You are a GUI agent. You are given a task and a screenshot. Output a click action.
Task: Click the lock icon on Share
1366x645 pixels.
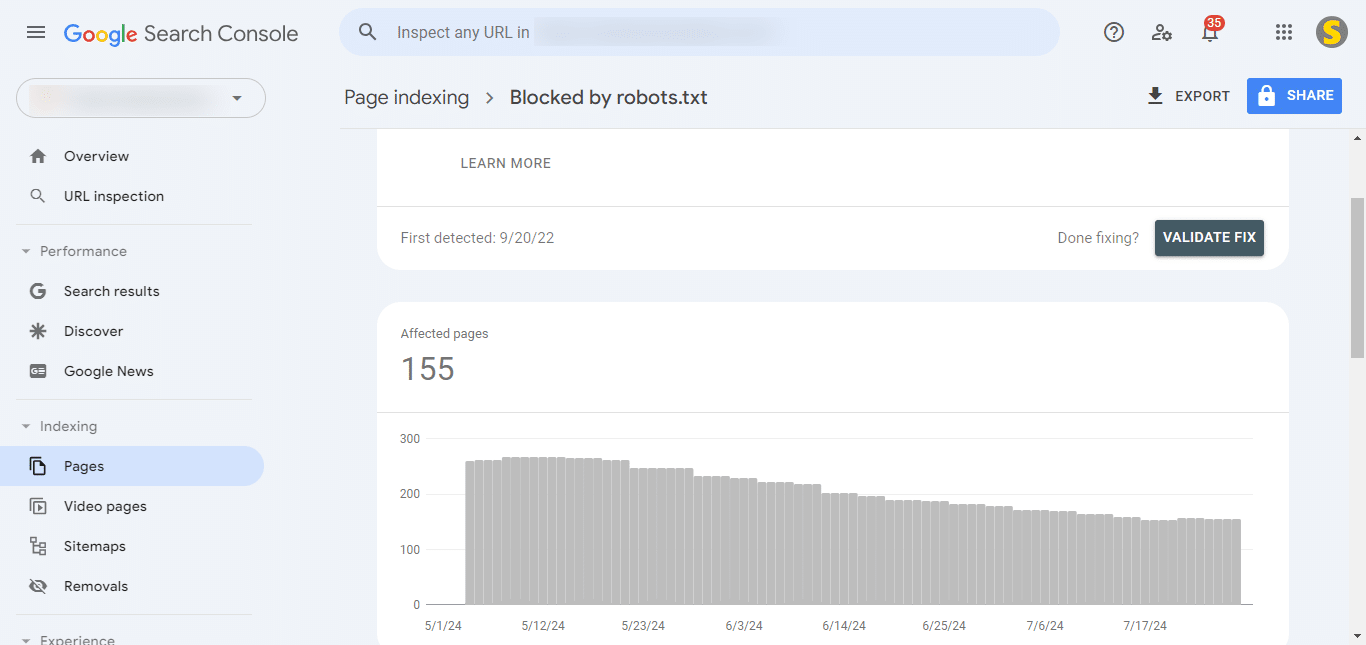(1266, 96)
